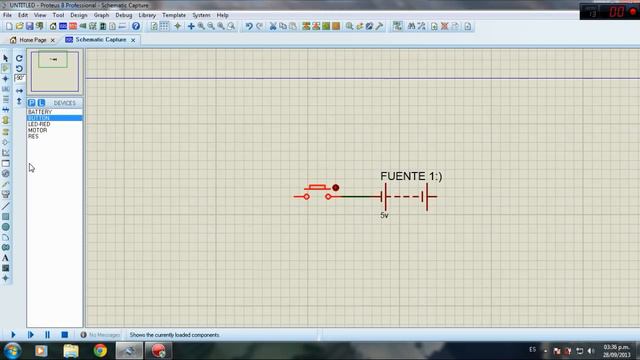
Task: Open the blue Schematic Capture toolbar icon
Action: tap(63, 26)
